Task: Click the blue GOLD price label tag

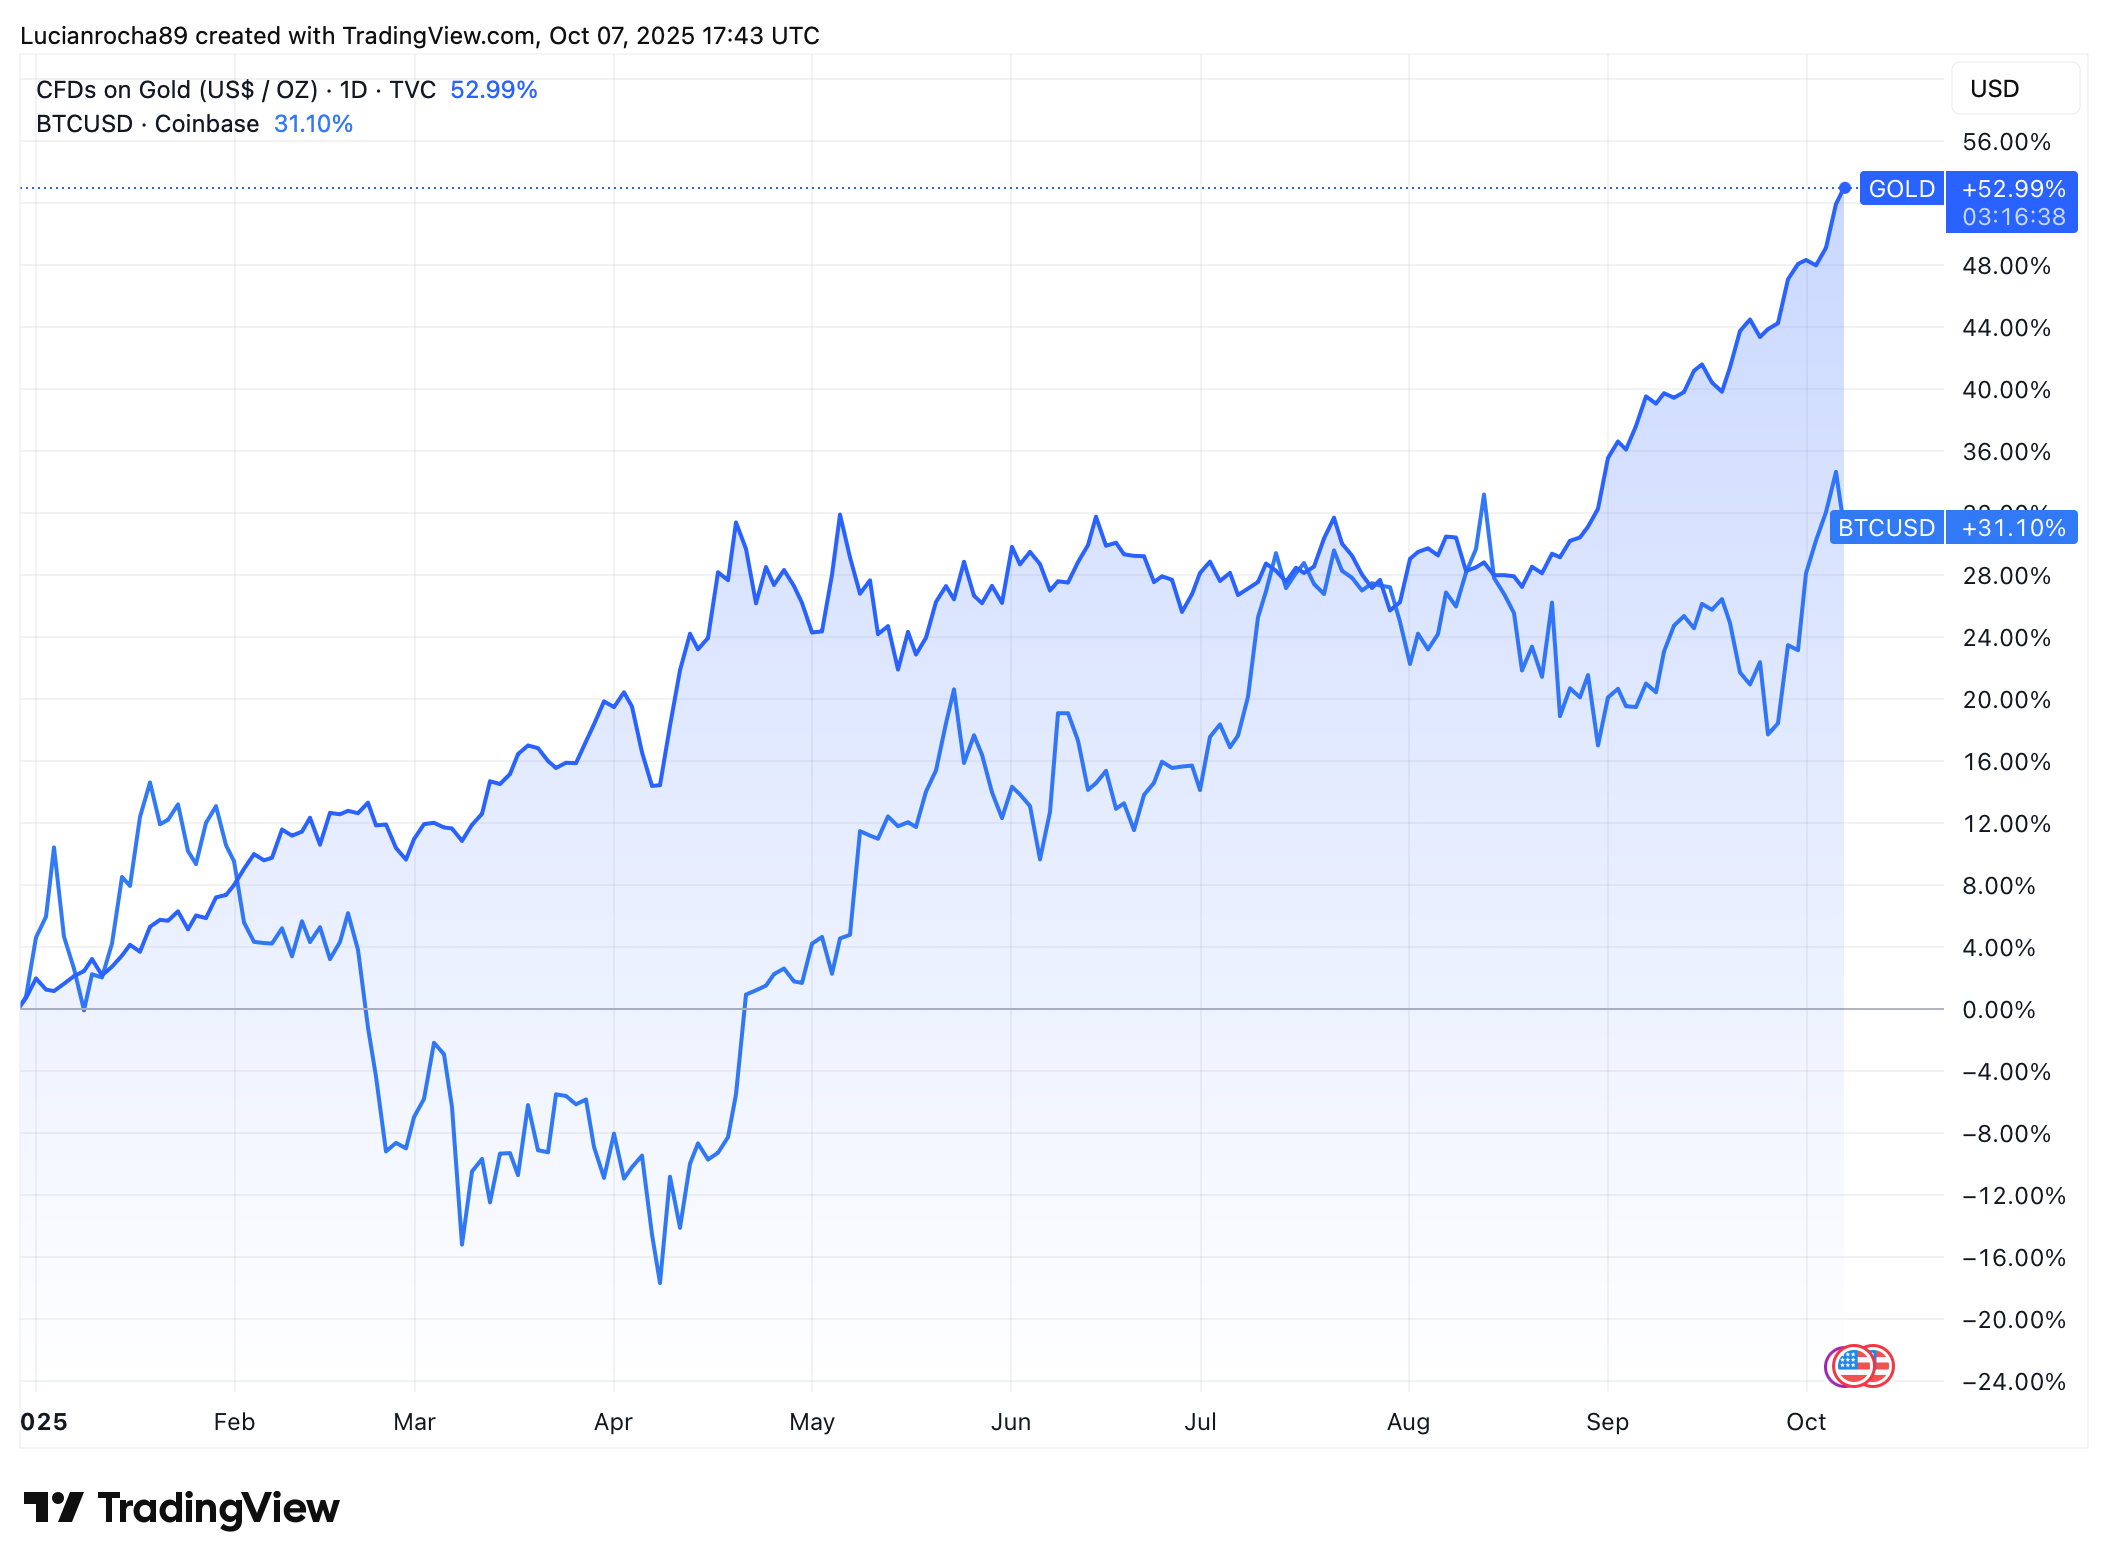Action: point(1901,189)
